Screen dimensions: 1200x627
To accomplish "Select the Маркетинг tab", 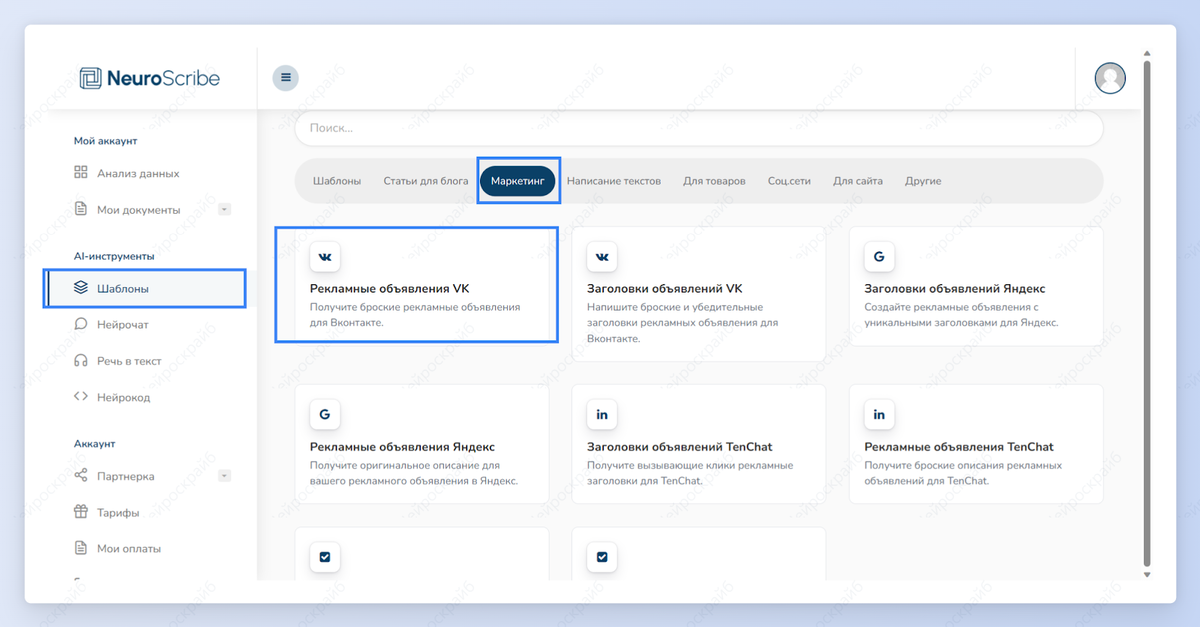I will [517, 181].
